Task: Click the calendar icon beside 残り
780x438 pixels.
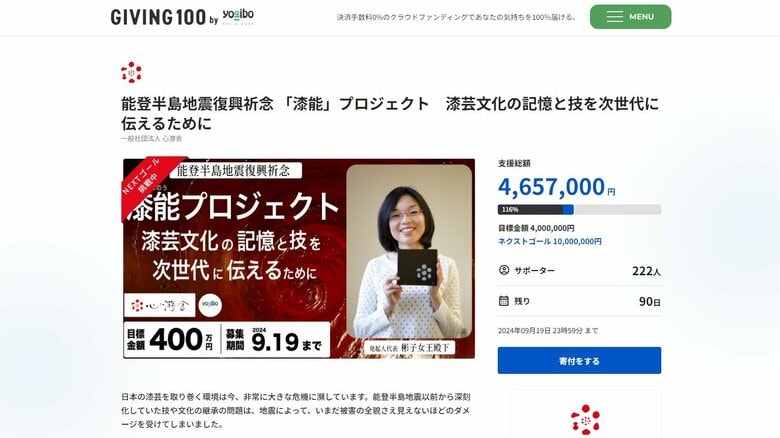Action: click(x=503, y=301)
